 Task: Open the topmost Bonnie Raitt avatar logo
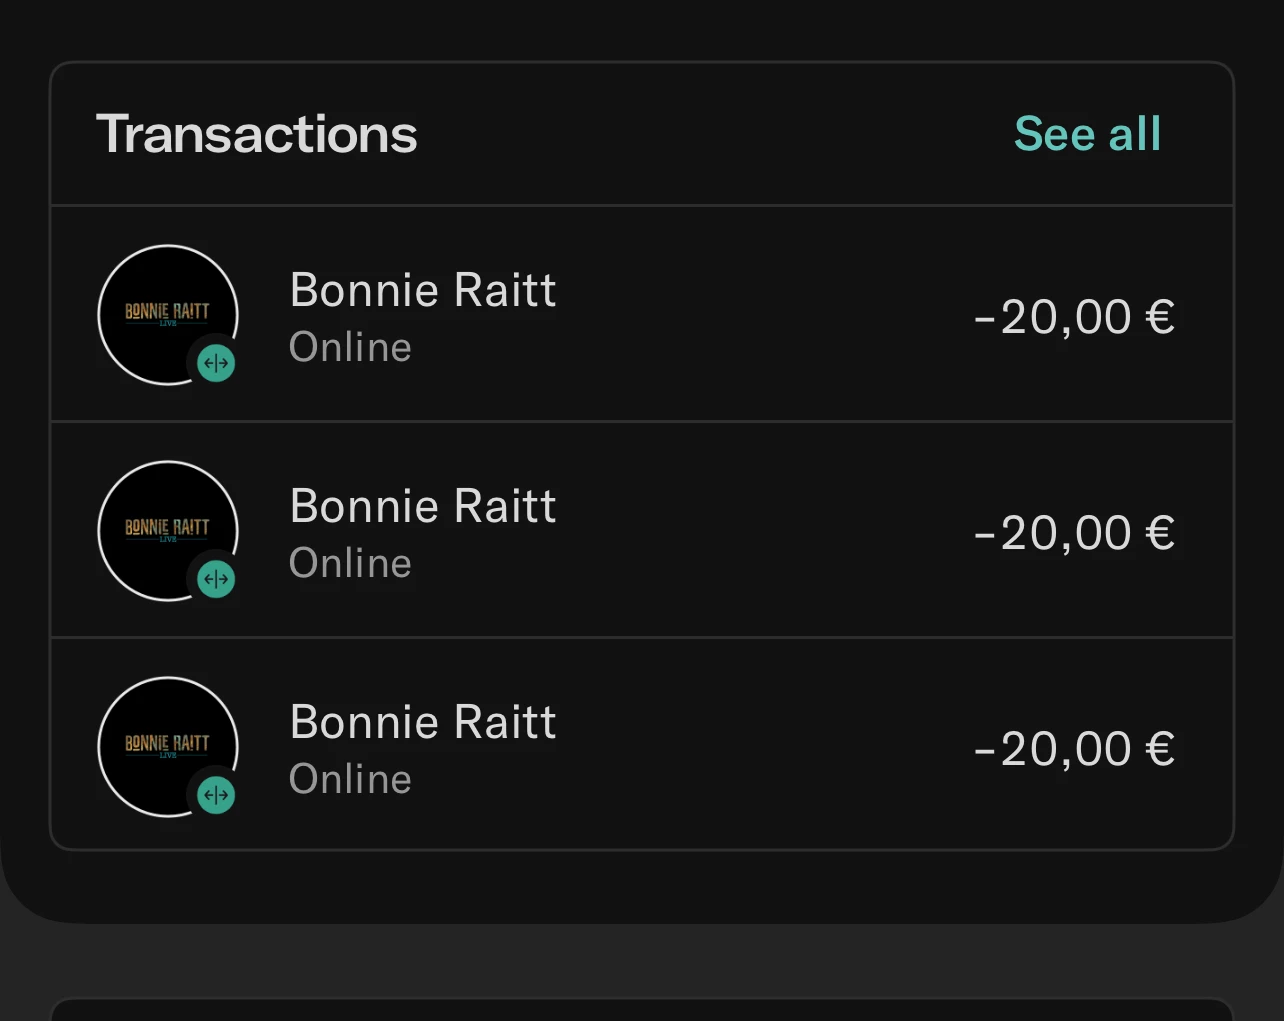(168, 315)
